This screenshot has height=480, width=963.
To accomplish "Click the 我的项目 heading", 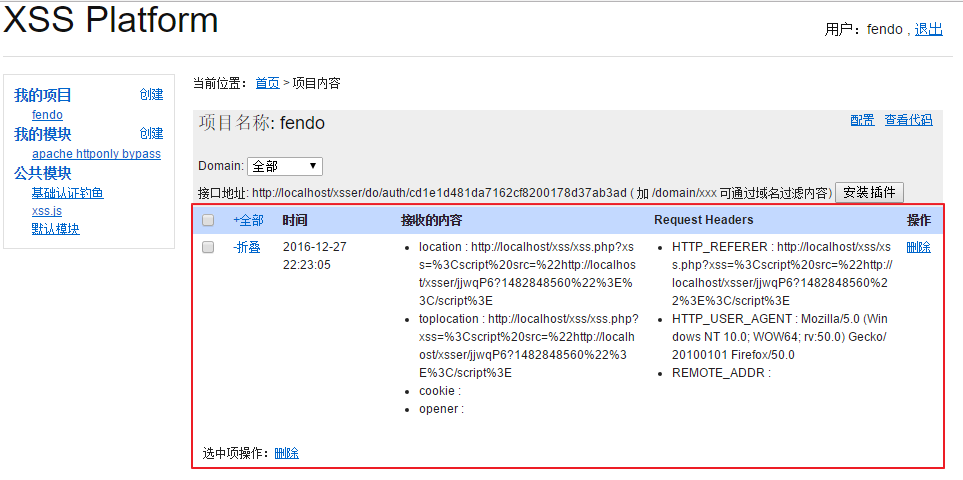I will (x=43, y=95).
